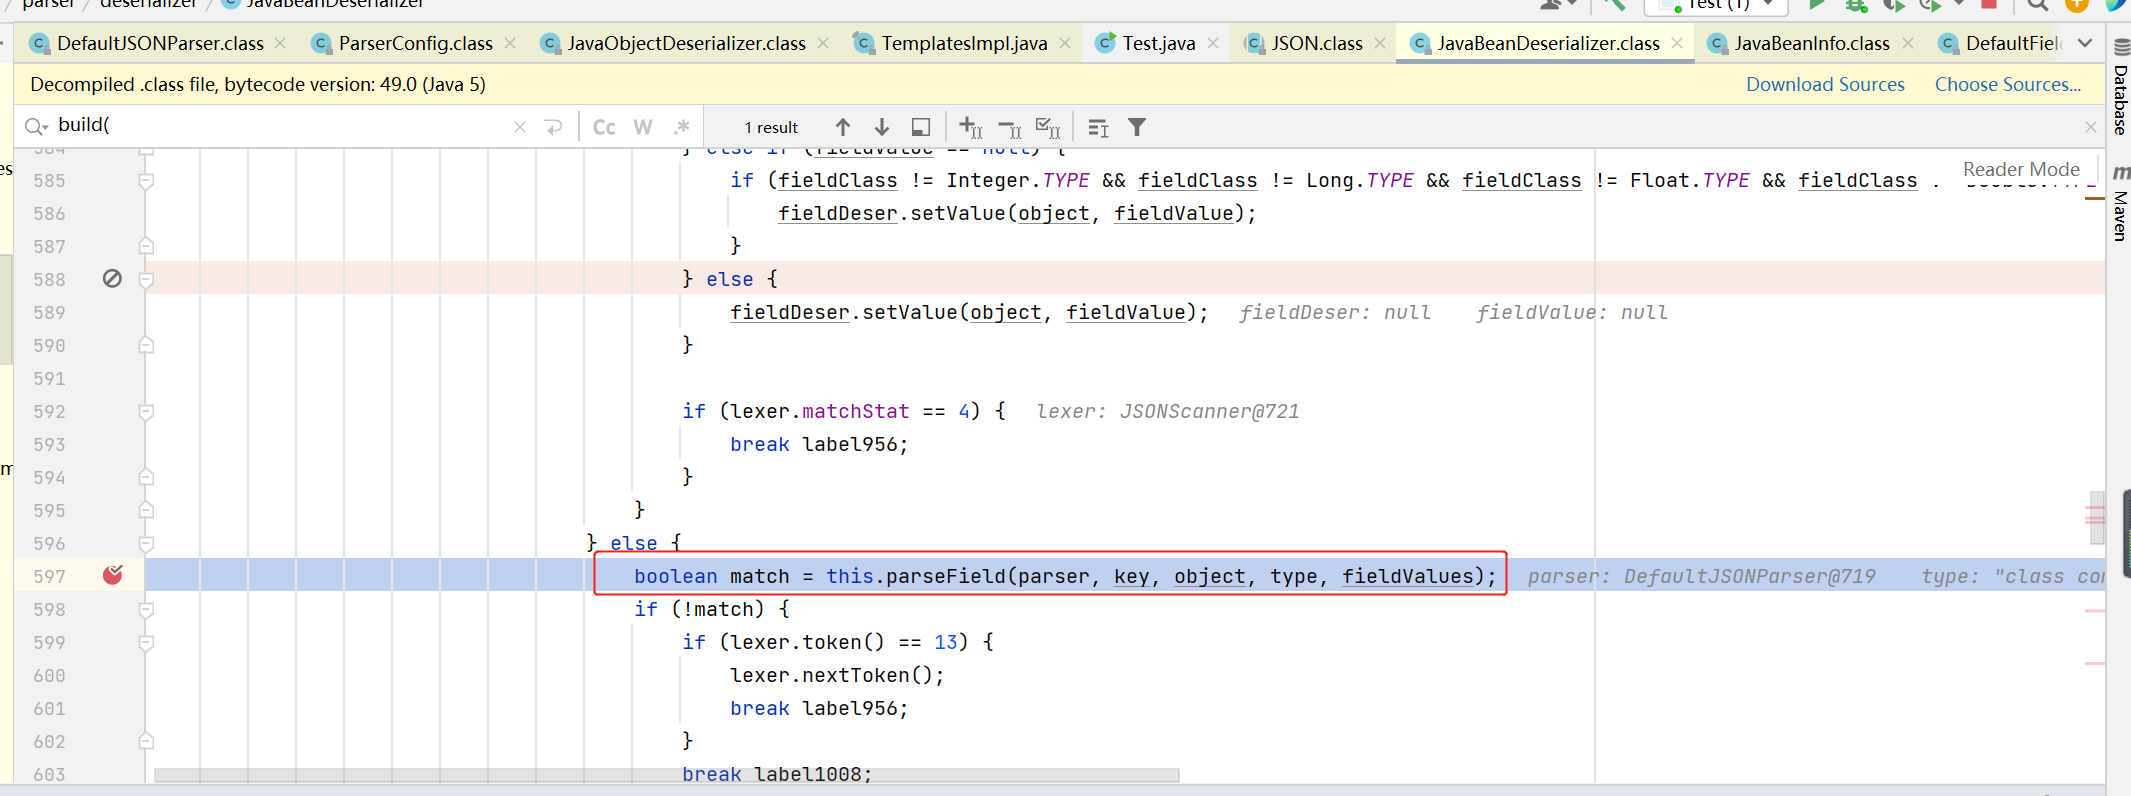The image size is (2131, 796).
Task: Collapse else block at line 588
Action: [146, 280]
